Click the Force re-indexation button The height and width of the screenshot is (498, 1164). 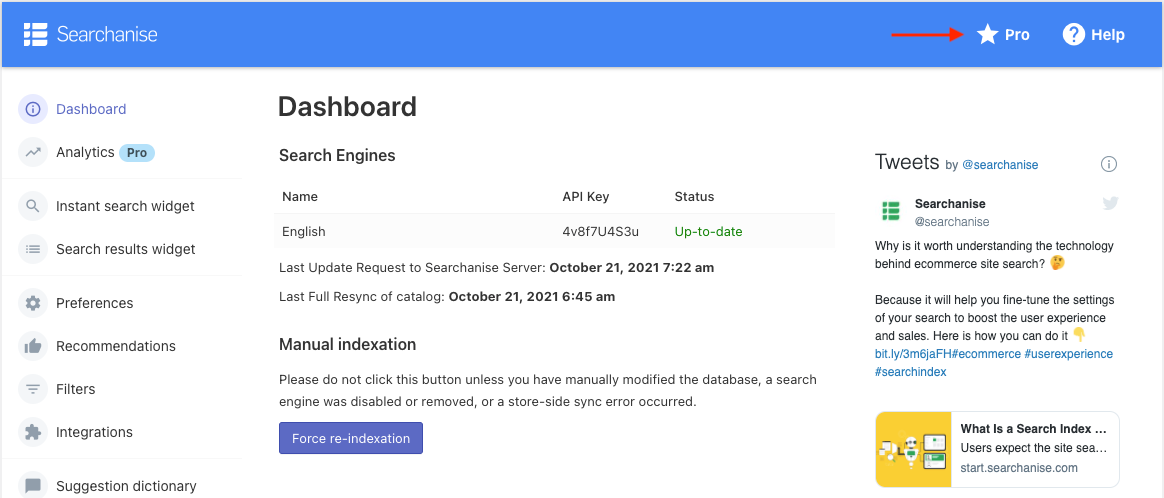click(351, 438)
